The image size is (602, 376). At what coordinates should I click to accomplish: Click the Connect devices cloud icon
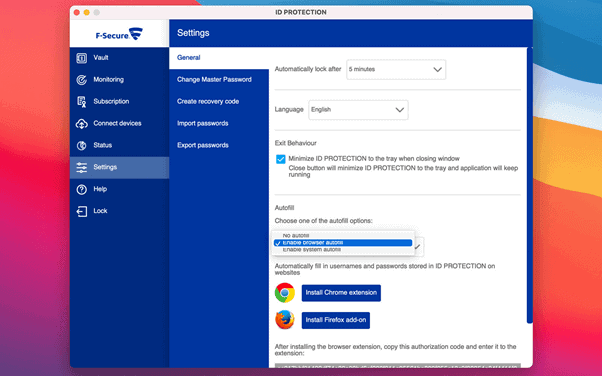click(81, 123)
